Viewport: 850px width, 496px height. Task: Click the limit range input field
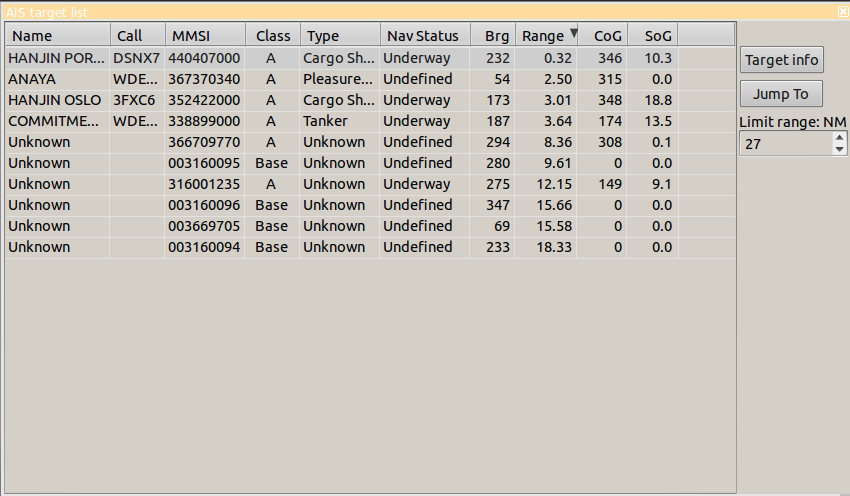coord(785,144)
